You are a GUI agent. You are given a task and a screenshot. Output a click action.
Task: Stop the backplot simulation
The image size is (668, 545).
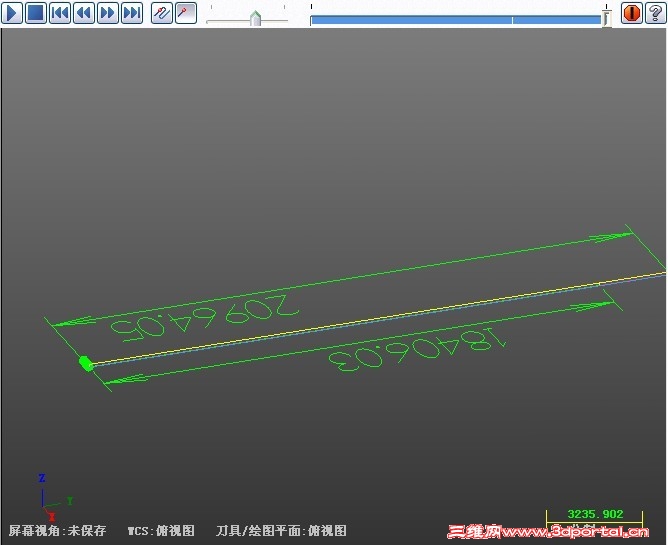click(x=36, y=13)
